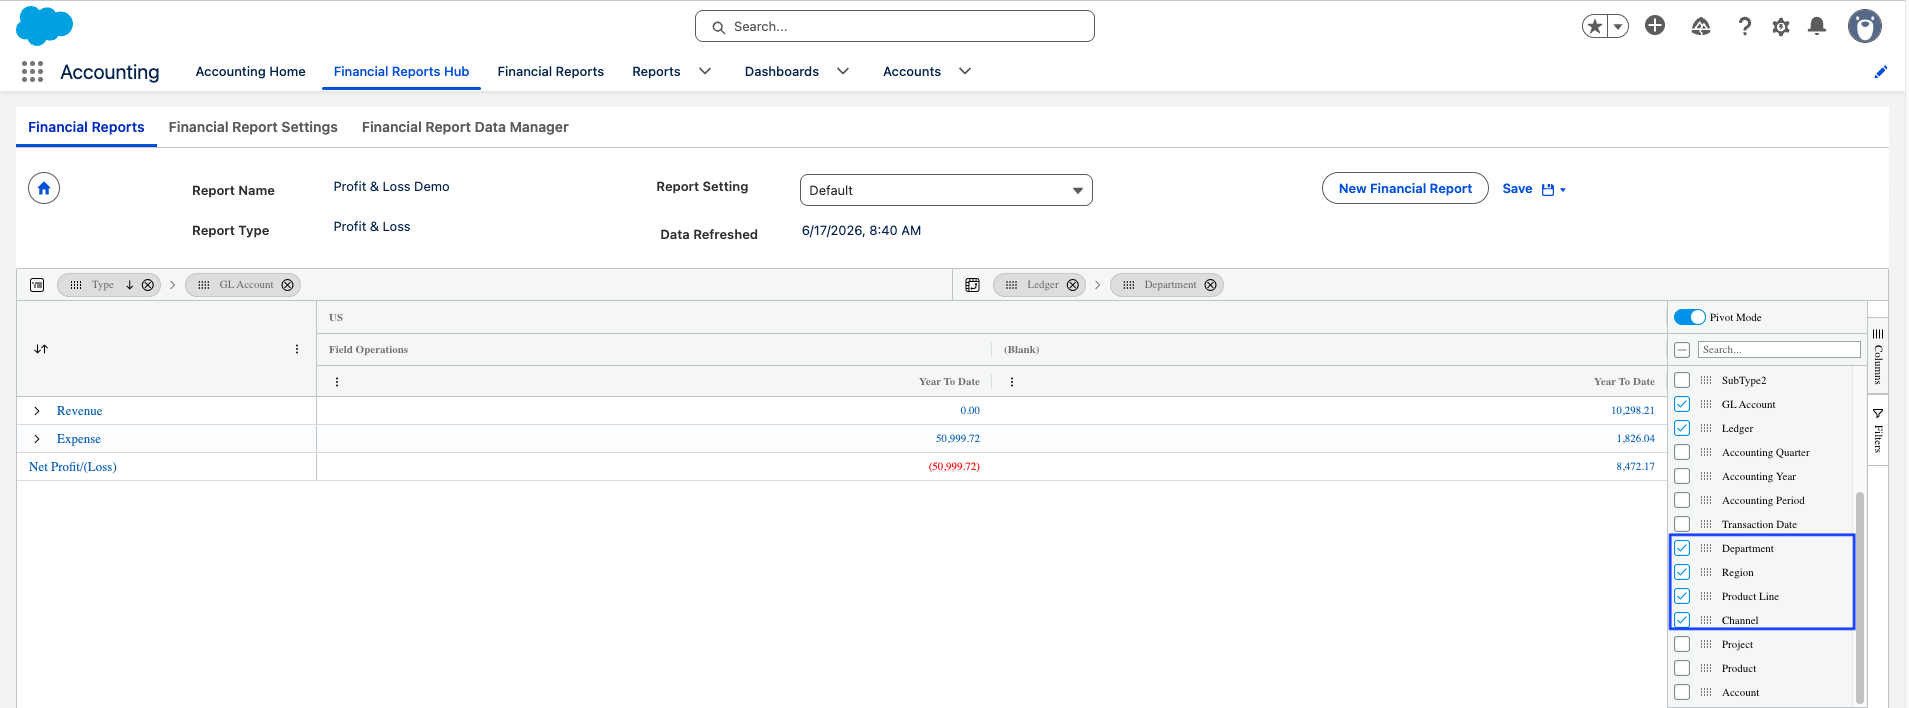Open the Global Actions plus icon
This screenshot has height=708, width=1909.
click(x=1655, y=26)
